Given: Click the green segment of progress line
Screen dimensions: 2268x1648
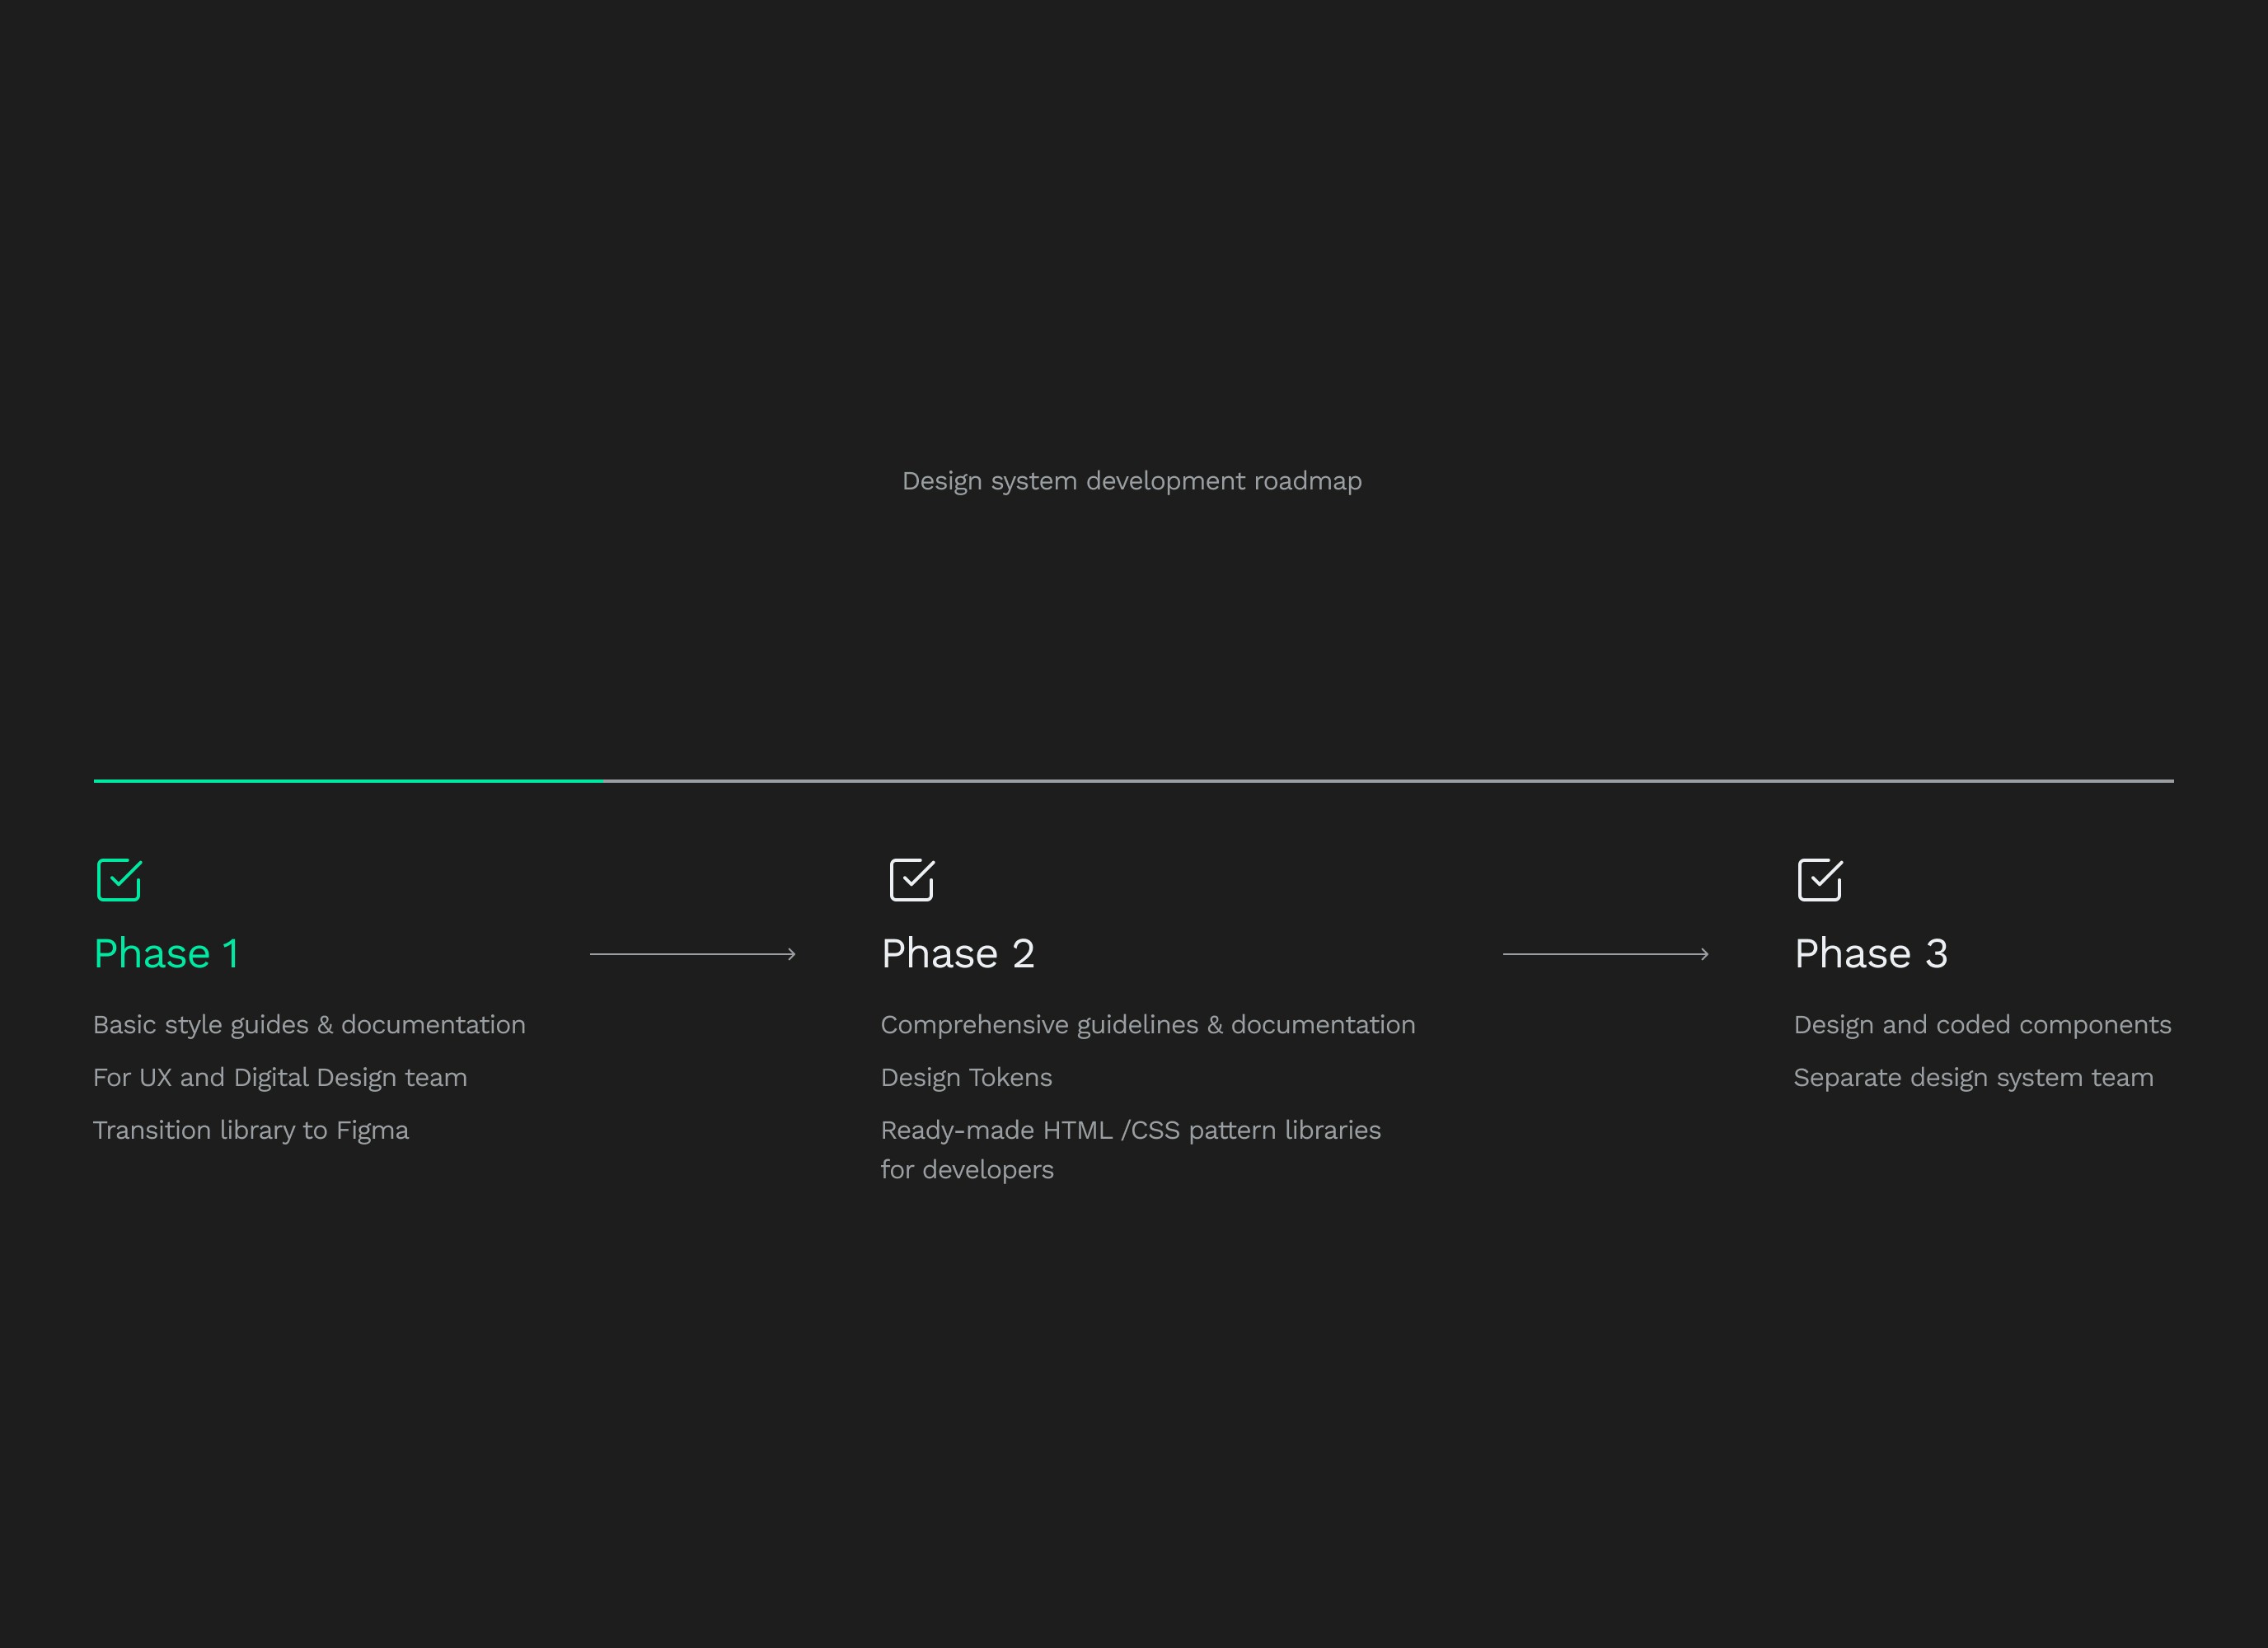Looking at the screenshot, I should tap(348, 781).
